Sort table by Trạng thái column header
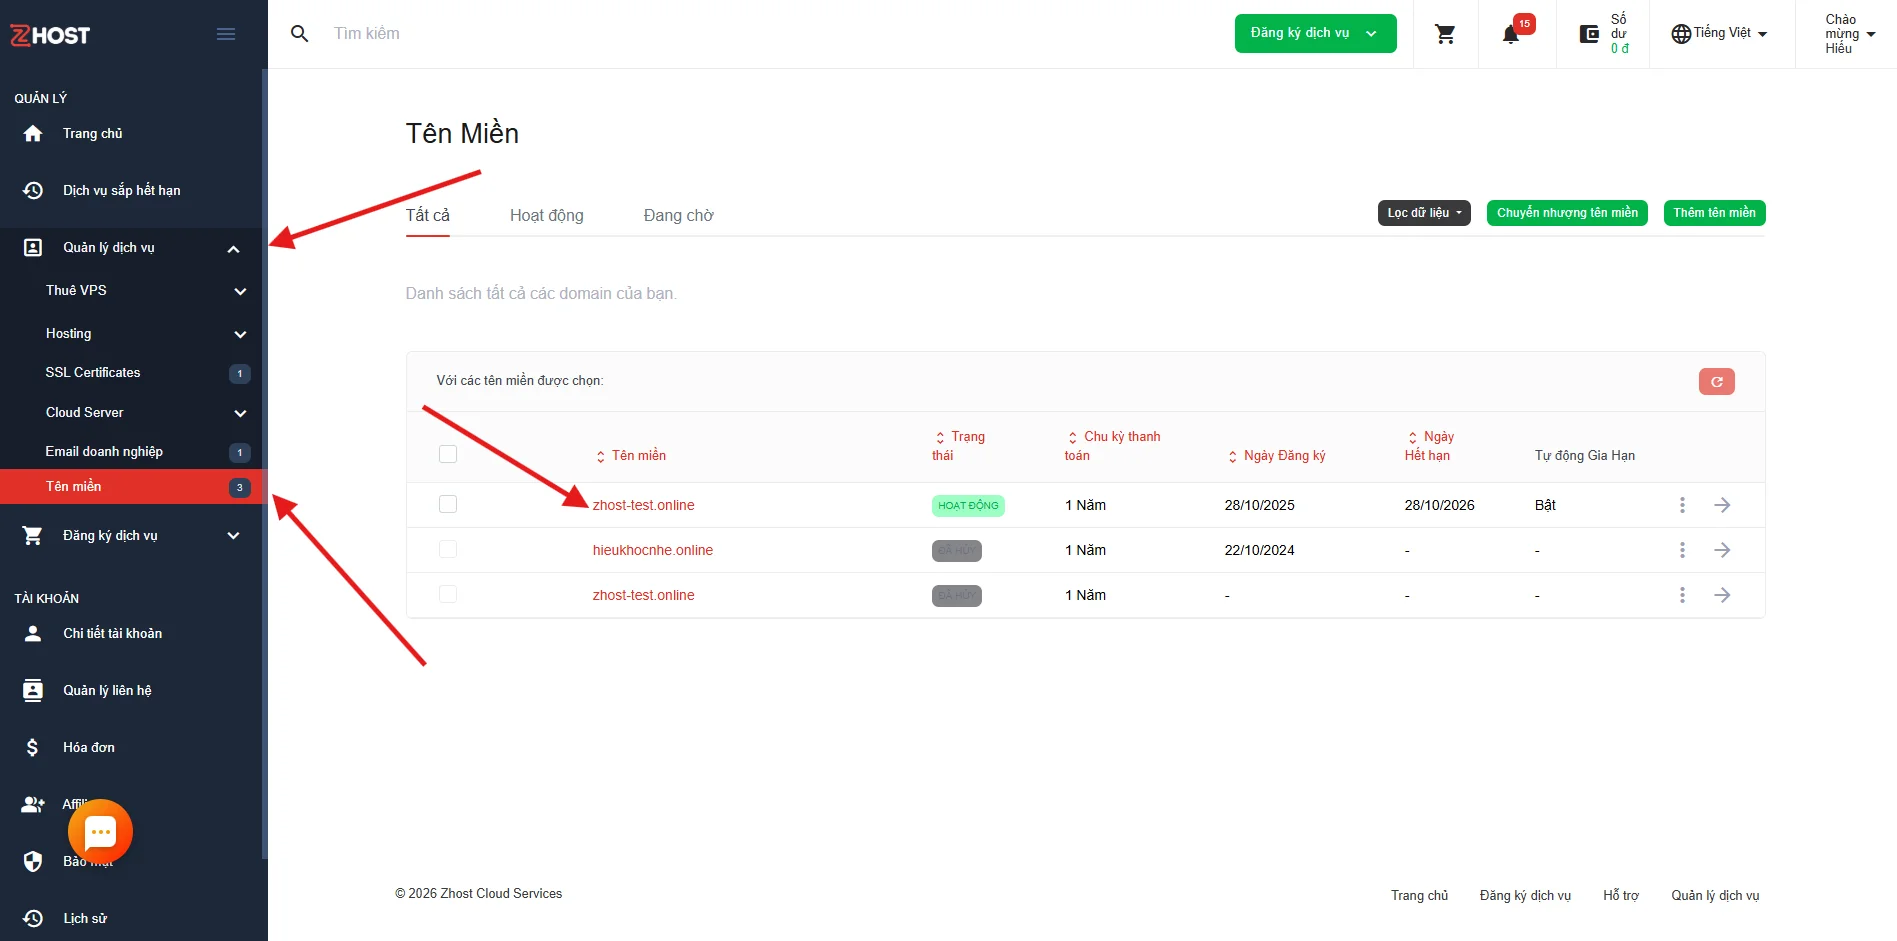1897x941 pixels. [x=958, y=446]
